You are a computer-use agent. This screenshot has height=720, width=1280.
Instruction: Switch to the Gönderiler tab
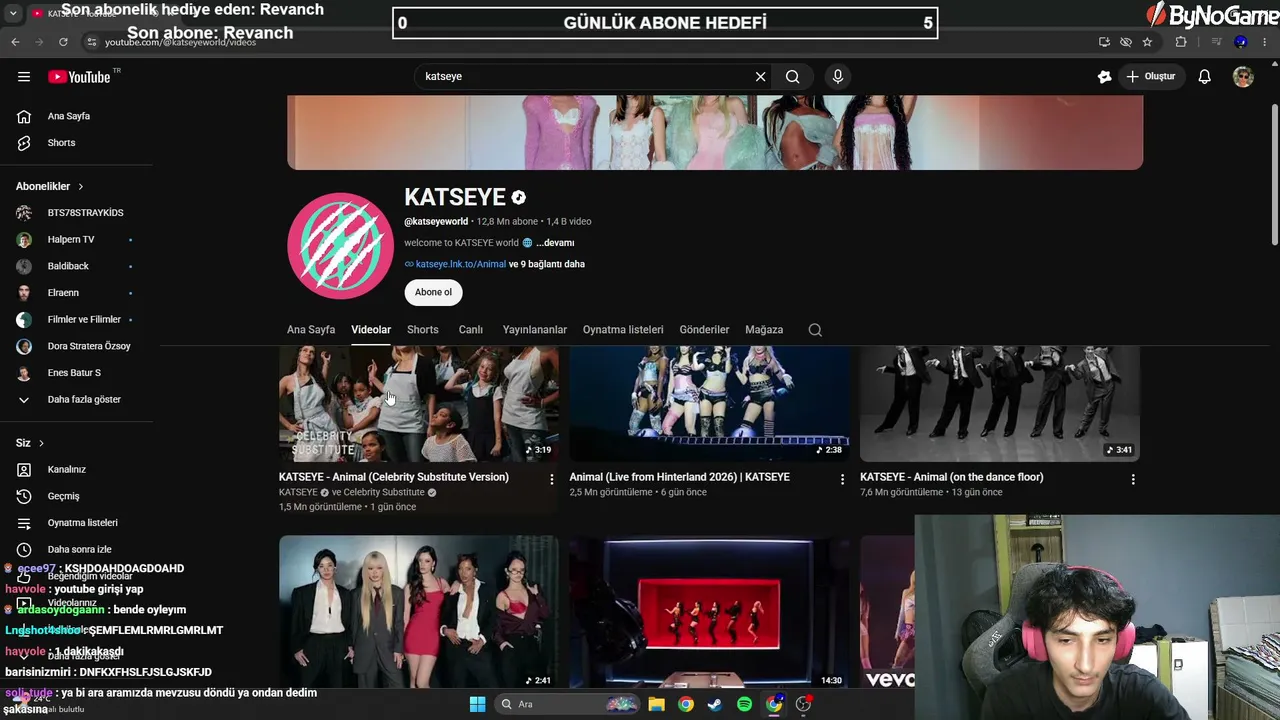(704, 330)
